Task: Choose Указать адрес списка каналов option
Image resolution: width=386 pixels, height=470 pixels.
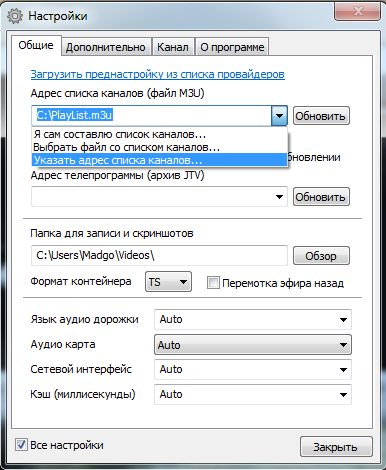Action: point(159,160)
